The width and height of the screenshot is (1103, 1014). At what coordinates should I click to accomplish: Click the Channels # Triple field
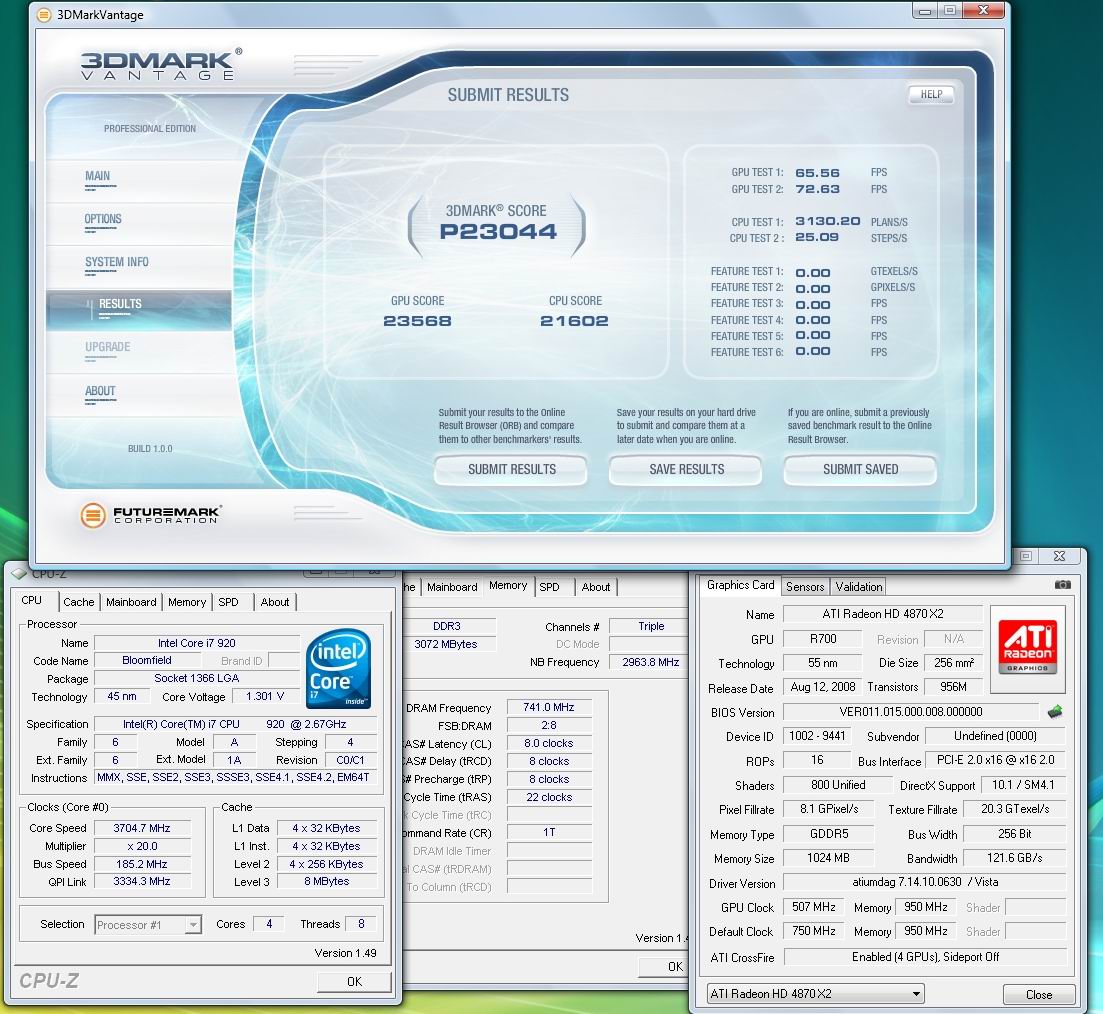coord(650,626)
